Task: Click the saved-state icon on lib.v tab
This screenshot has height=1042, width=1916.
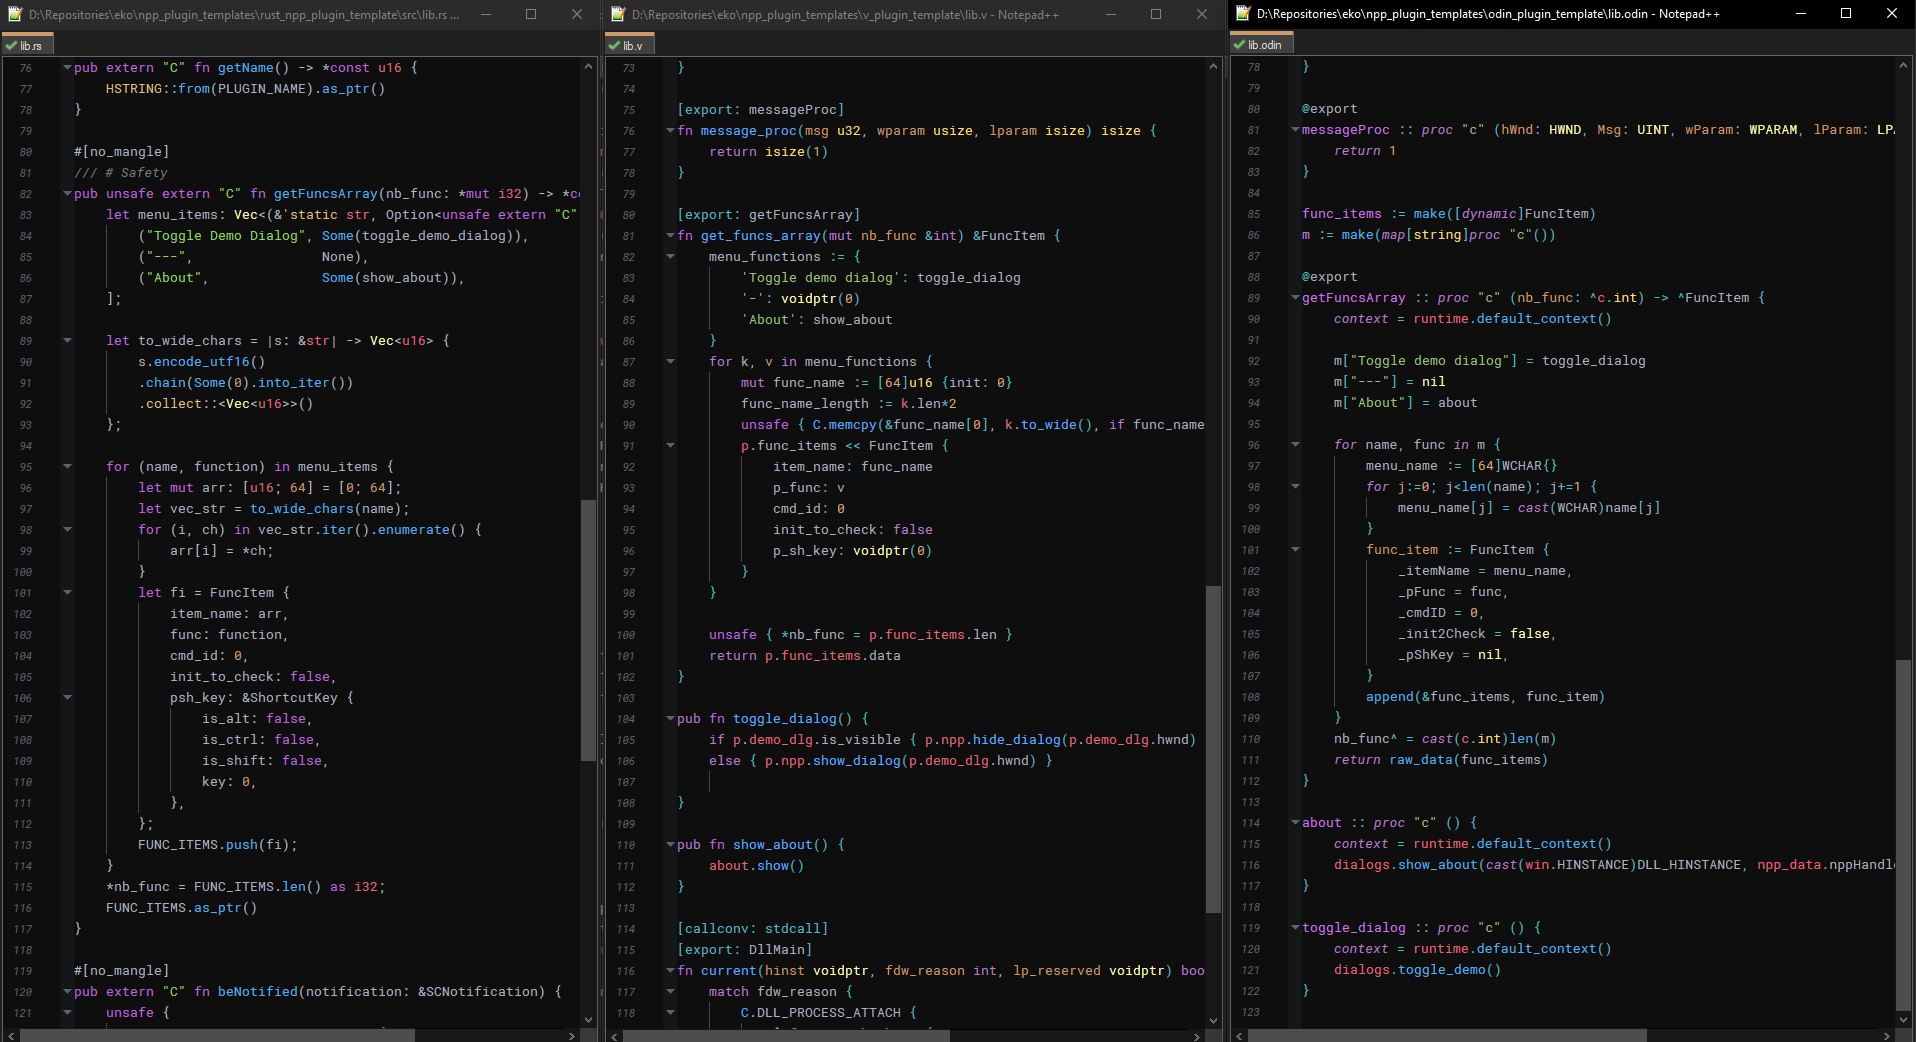Action: [614, 46]
